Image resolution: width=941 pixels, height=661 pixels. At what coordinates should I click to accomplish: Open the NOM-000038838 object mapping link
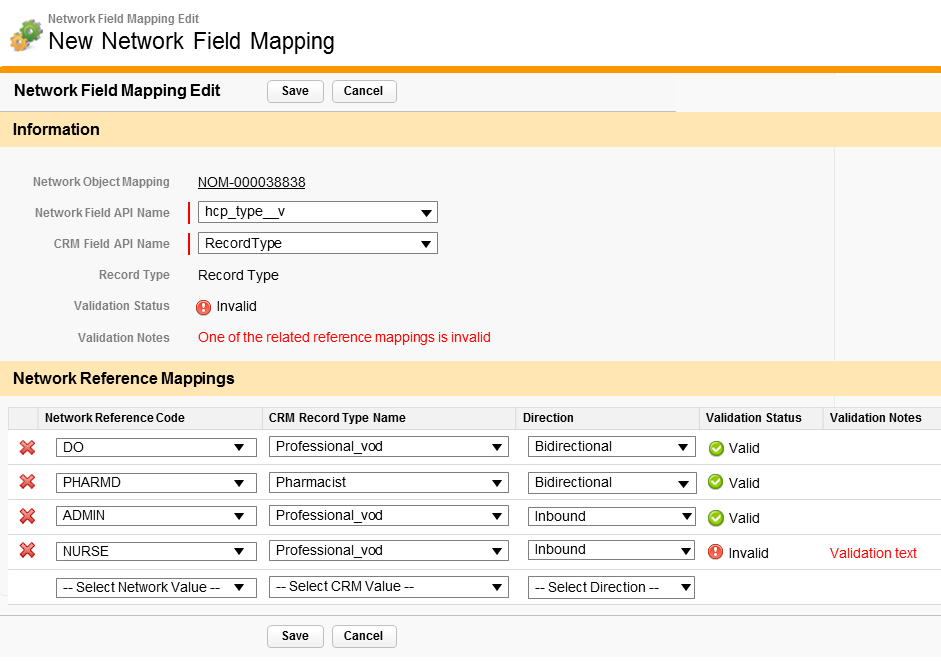pos(251,182)
